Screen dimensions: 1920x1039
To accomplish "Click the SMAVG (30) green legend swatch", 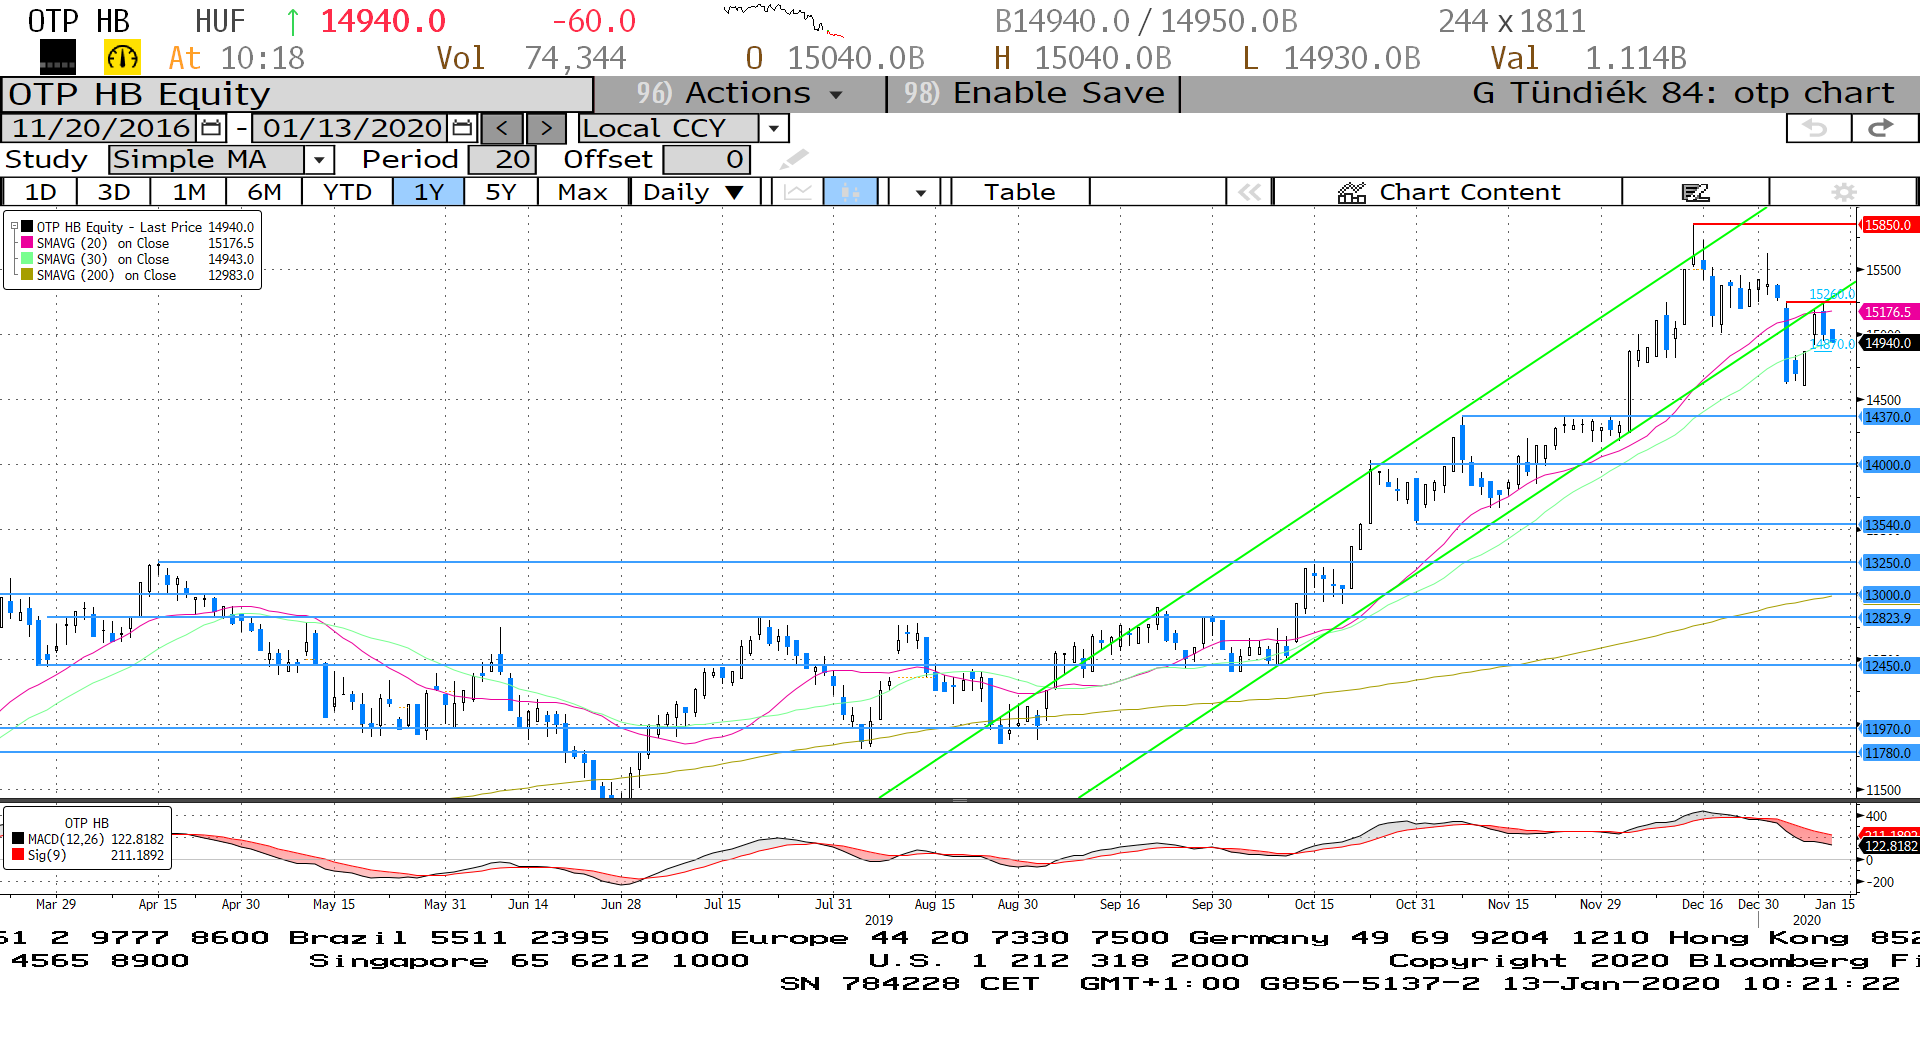I will tap(27, 259).
